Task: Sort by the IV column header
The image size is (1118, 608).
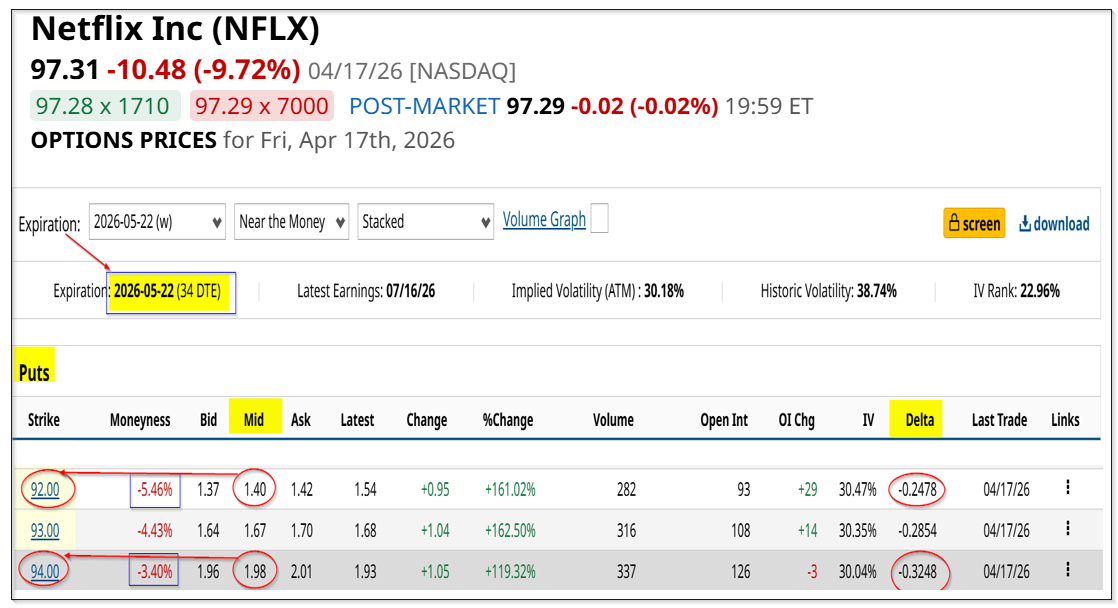Action: pos(868,420)
